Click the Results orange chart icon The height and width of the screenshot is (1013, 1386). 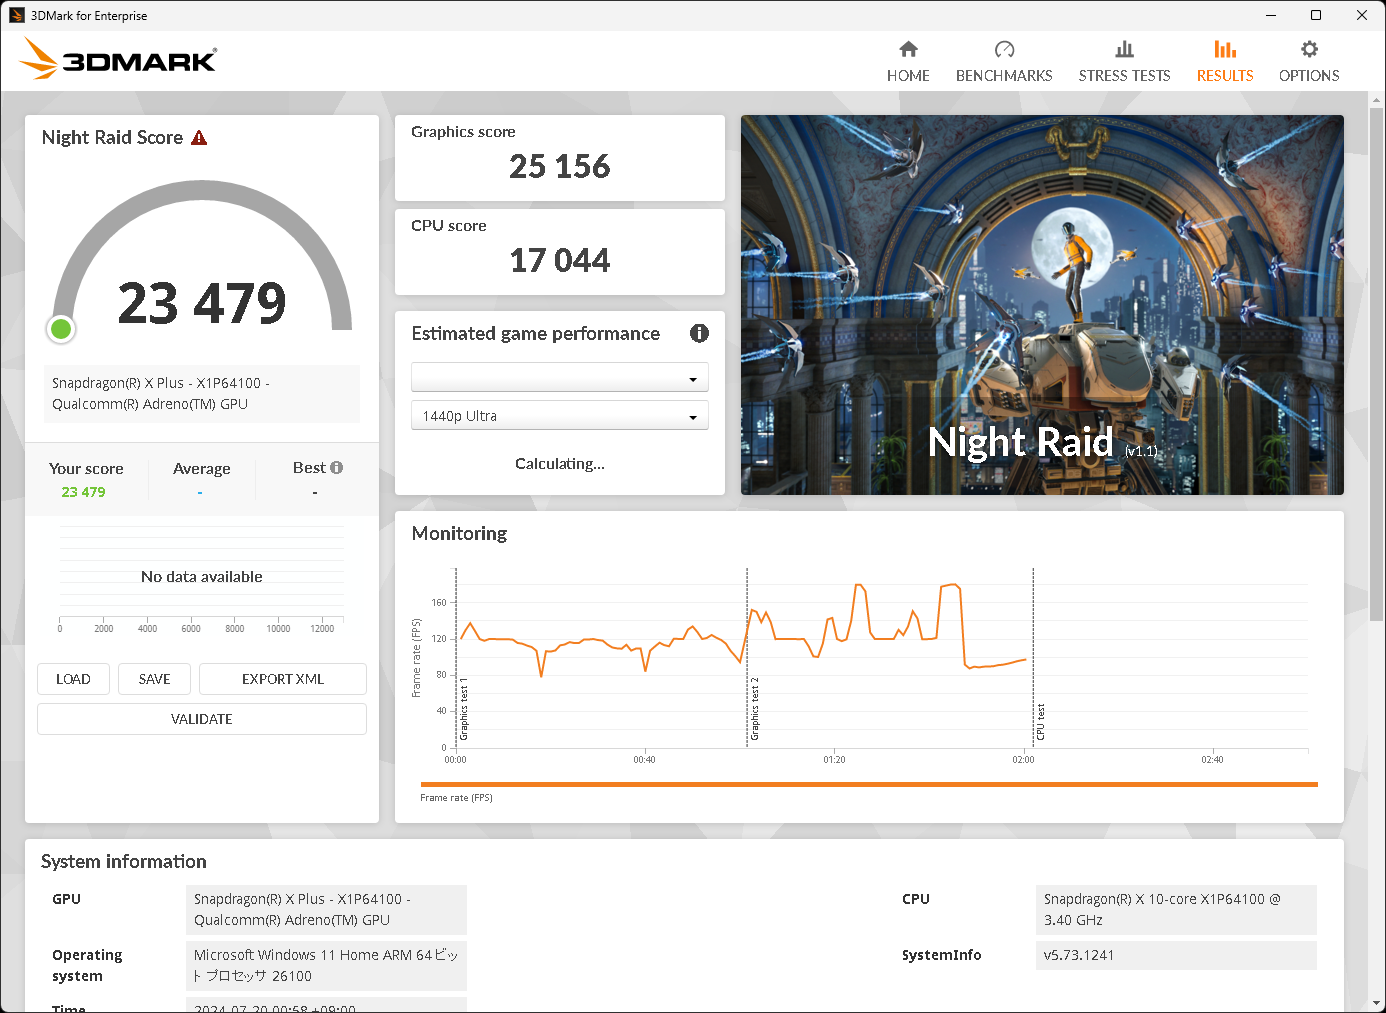pos(1225,49)
